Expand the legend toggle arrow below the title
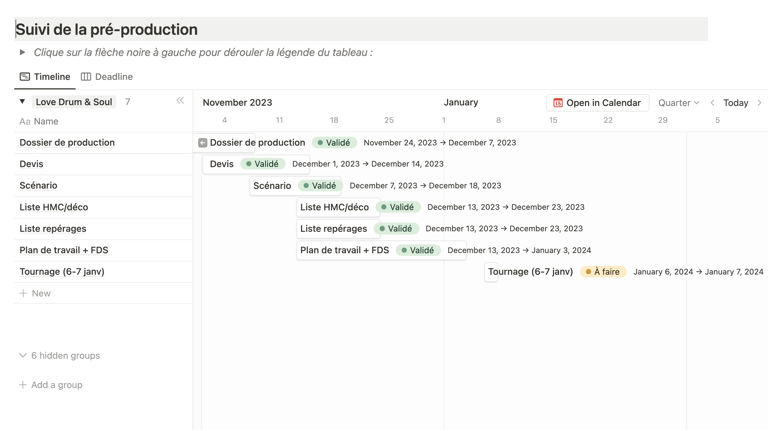This screenshot has width=768, height=431. 22,52
